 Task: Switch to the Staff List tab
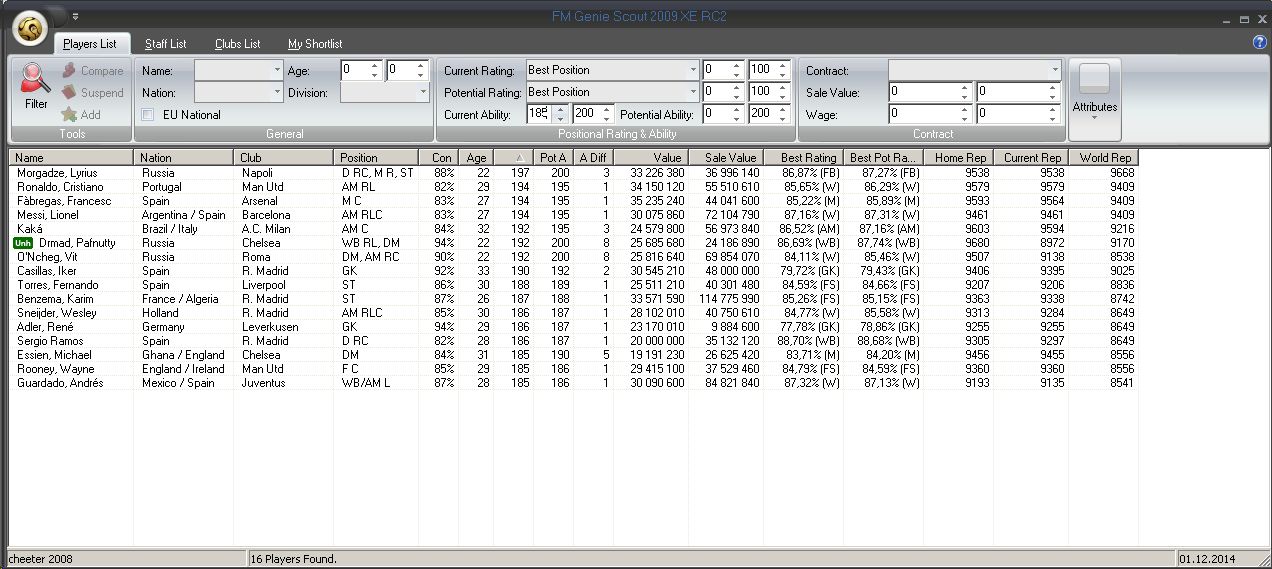pyautogui.click(x=165, y=44)
